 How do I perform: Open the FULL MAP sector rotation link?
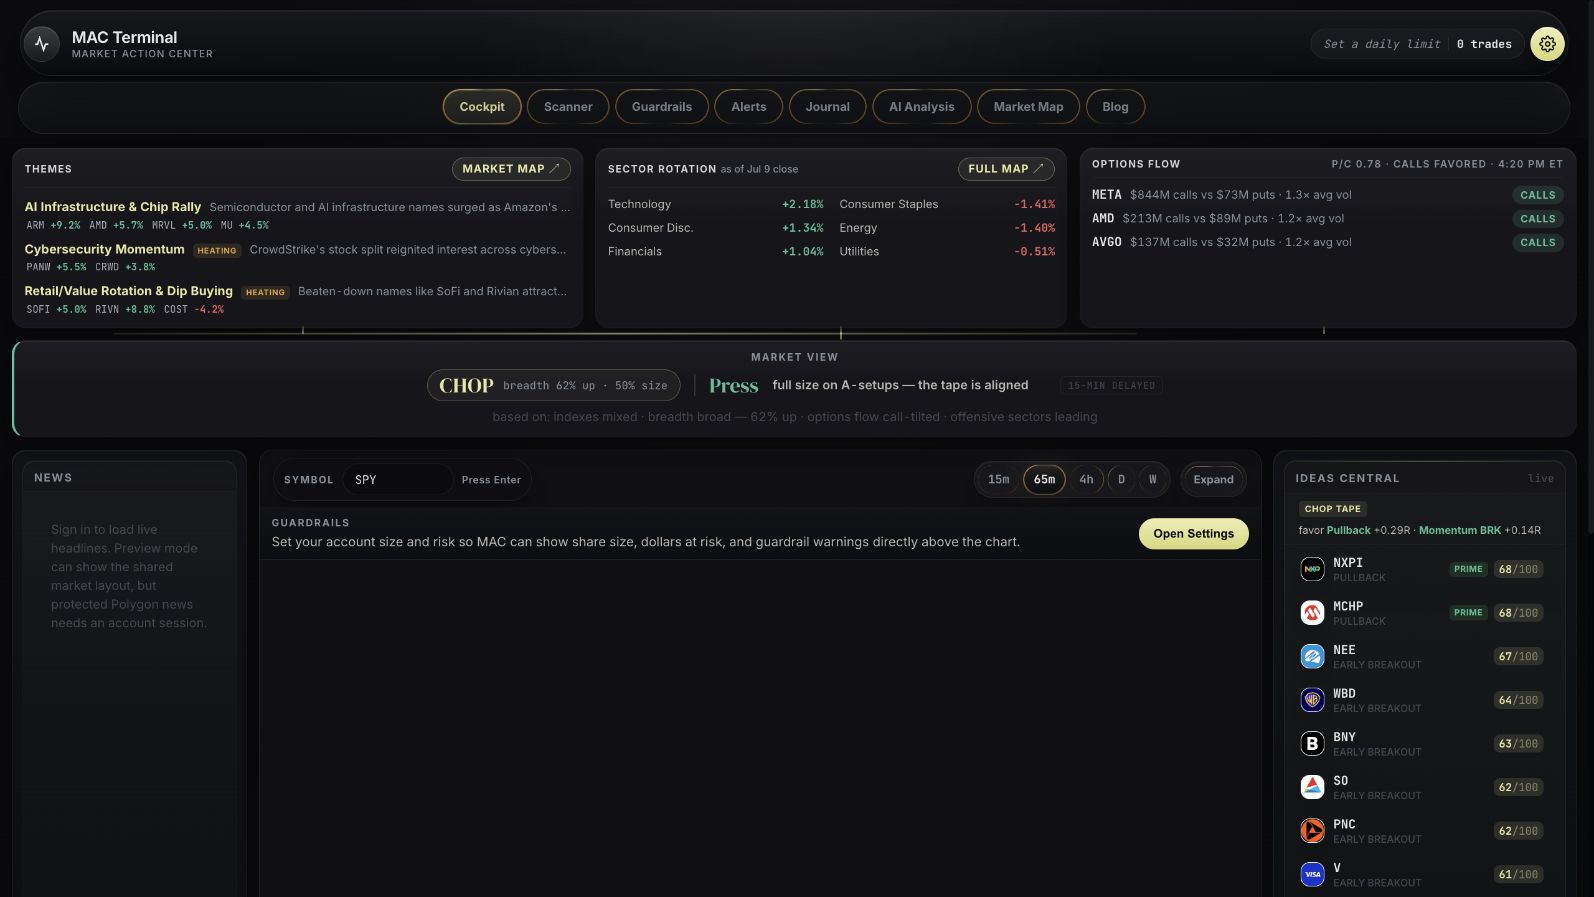click(x=1006, y=169)
